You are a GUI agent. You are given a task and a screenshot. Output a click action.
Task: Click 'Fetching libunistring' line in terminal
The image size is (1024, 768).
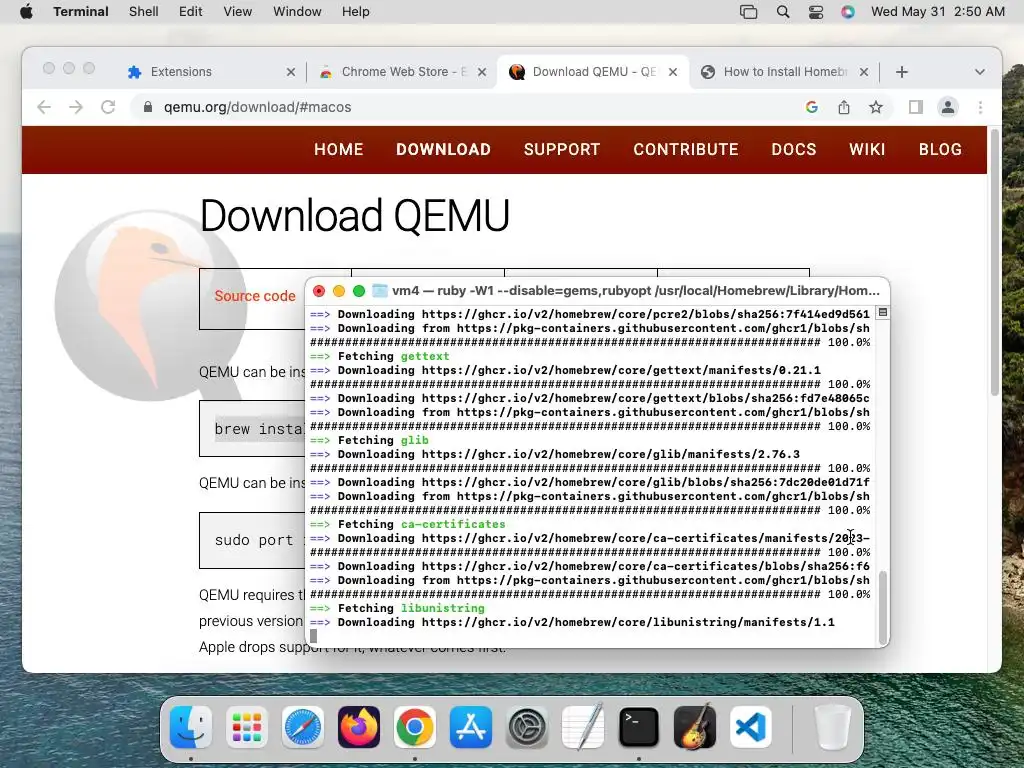[397, 608]
